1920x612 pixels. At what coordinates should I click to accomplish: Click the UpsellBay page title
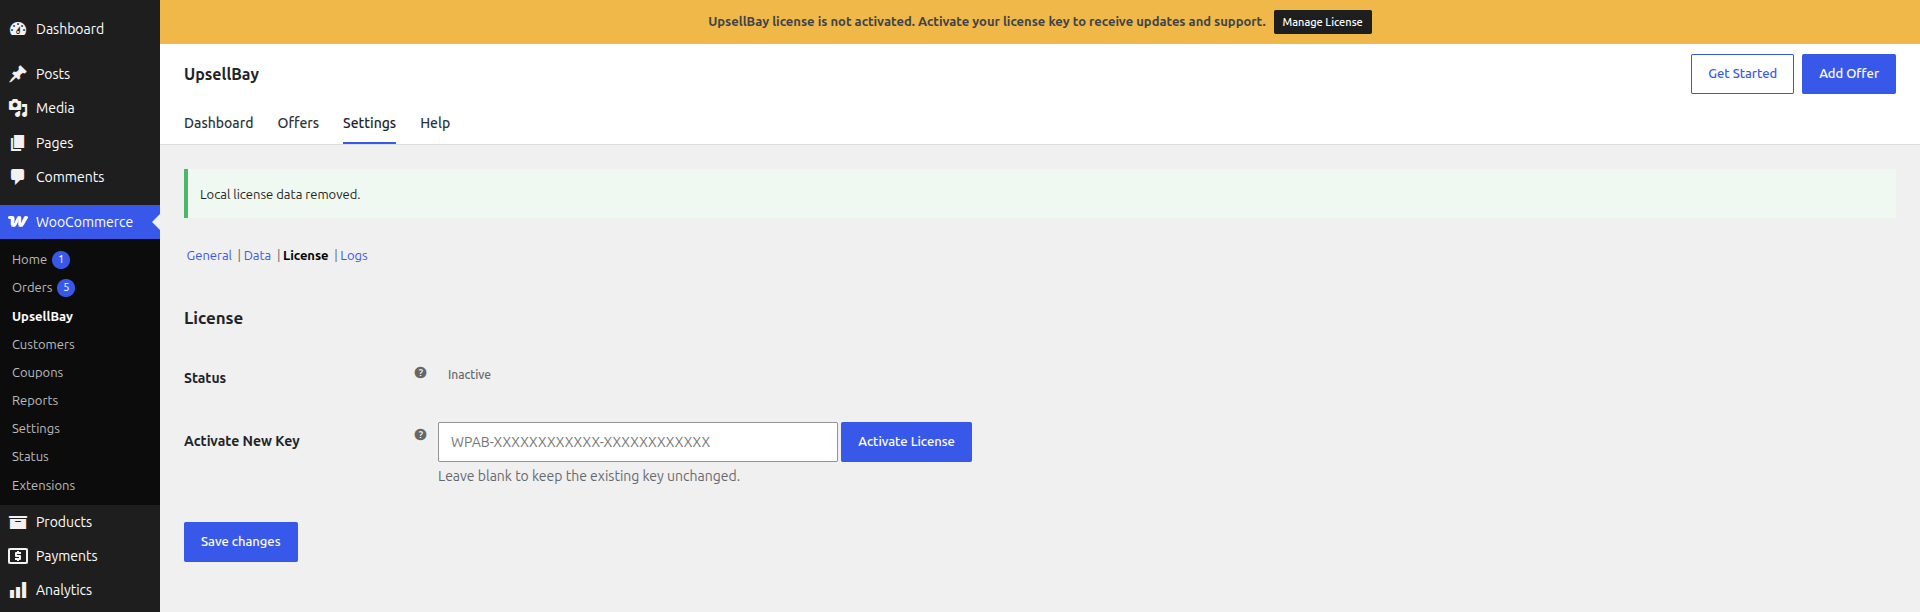(x=221, y=74)
